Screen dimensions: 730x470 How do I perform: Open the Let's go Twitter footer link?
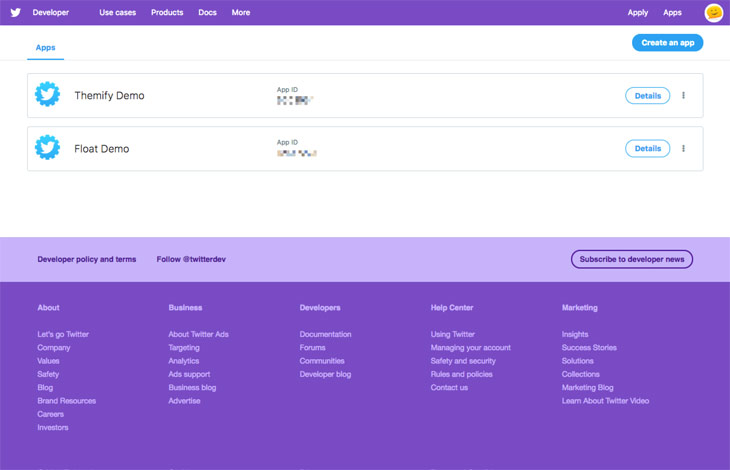click(x=63, y=334)
